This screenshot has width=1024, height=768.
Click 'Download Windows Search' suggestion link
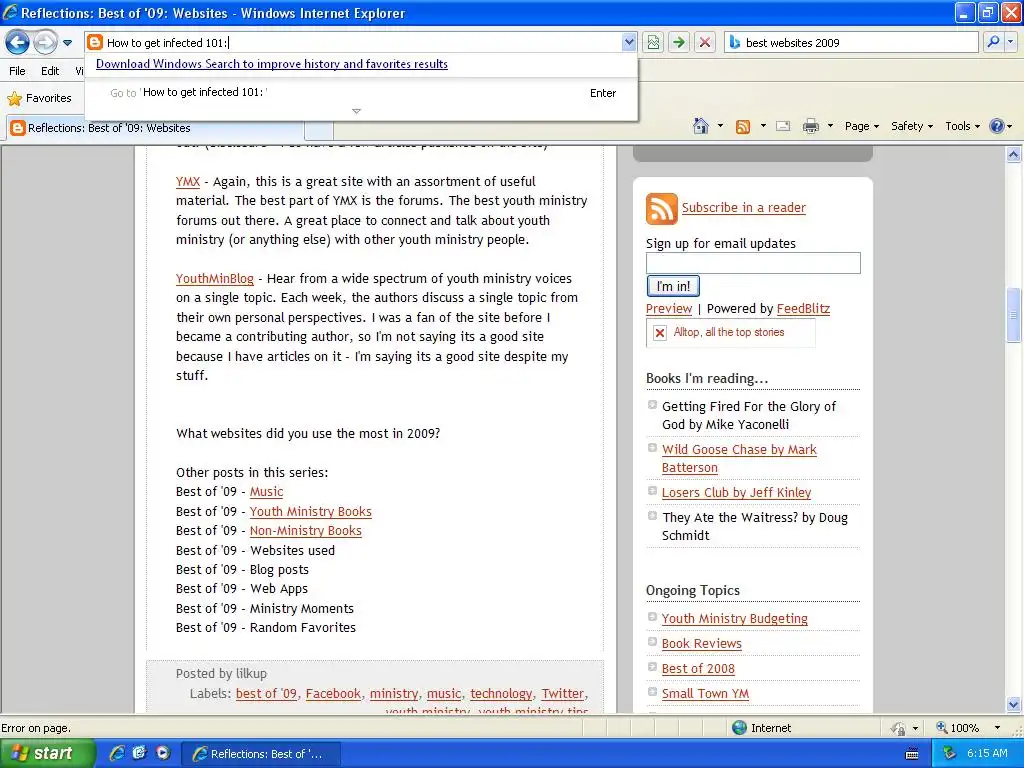272,64
